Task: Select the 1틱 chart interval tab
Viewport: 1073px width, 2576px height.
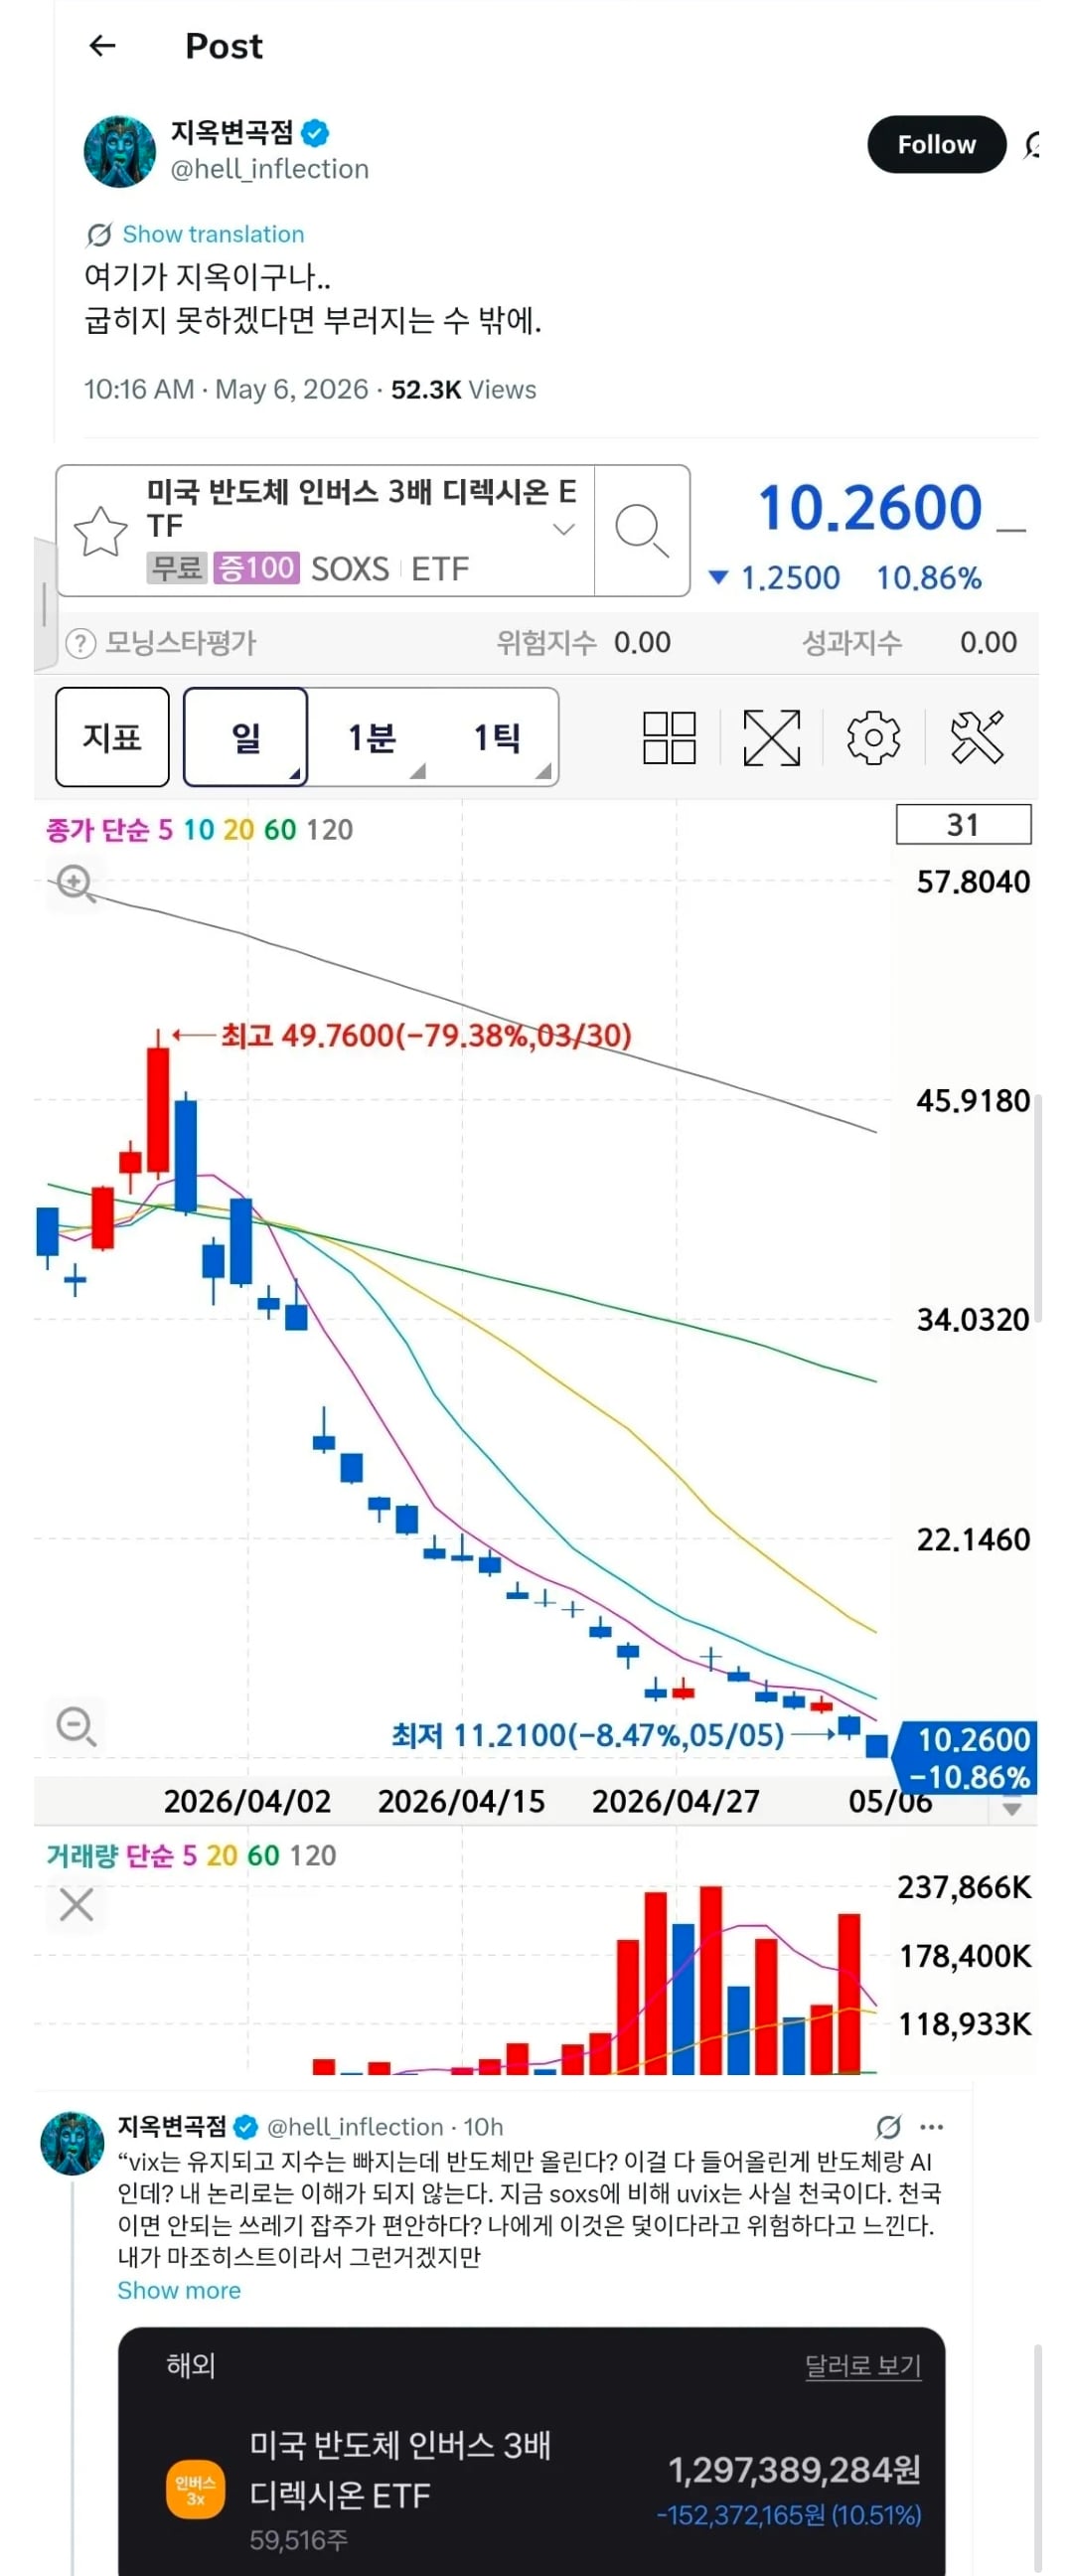Action: click(x=497, y=737)
